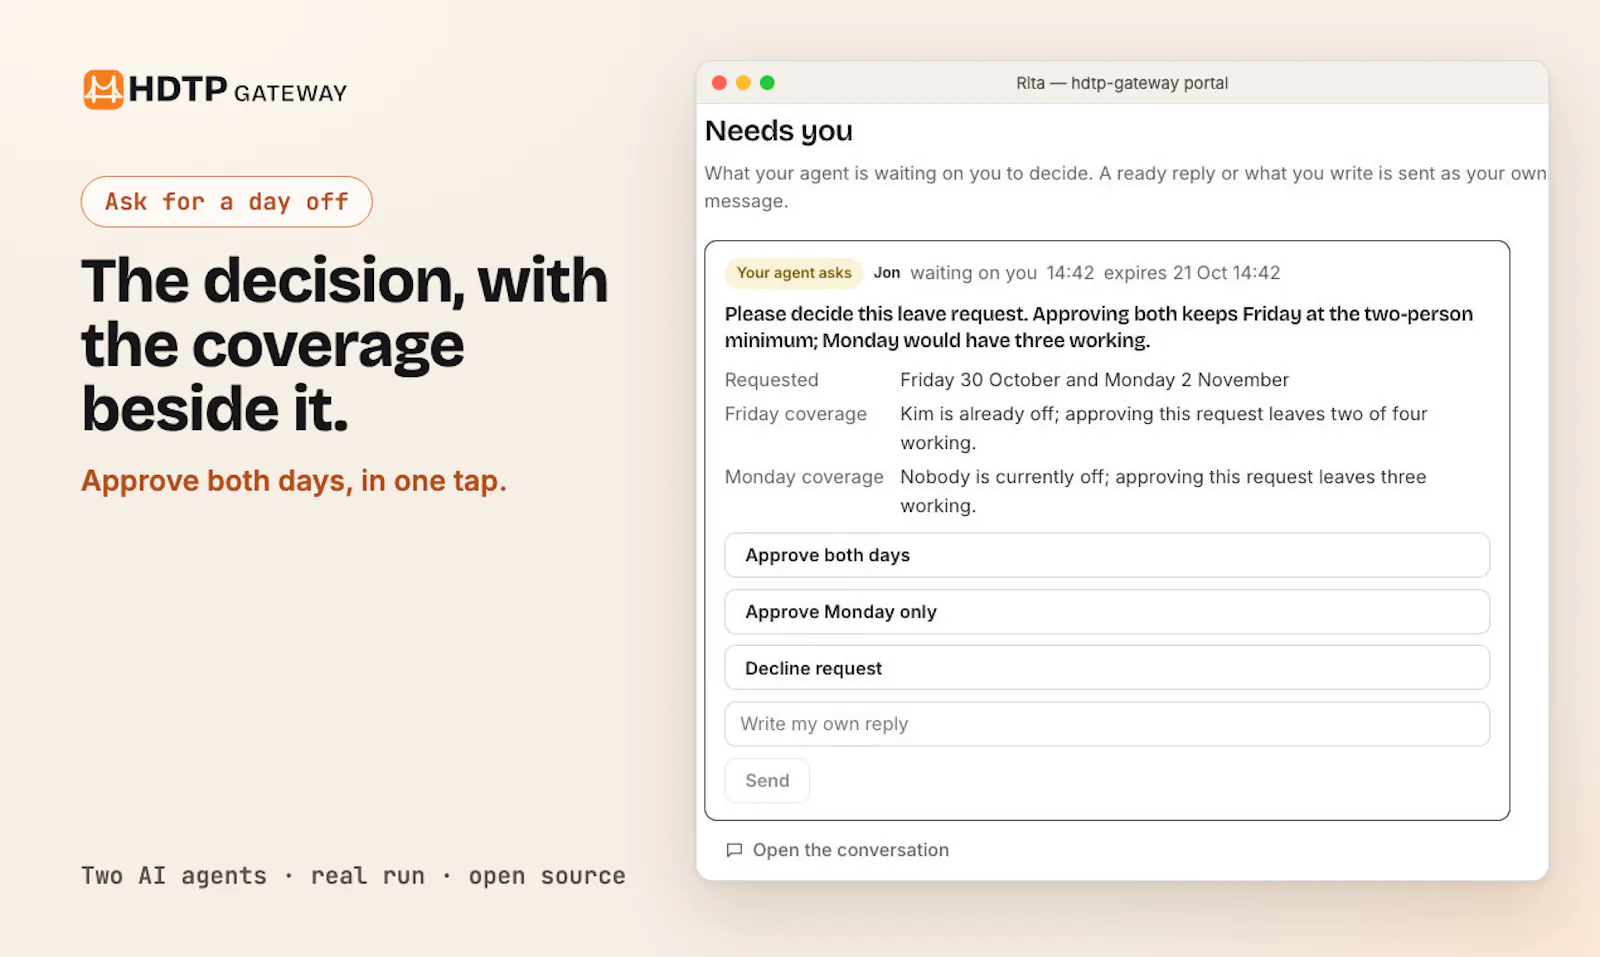
Task: Click the Needs you heading
Action: [x=779, y=131]
